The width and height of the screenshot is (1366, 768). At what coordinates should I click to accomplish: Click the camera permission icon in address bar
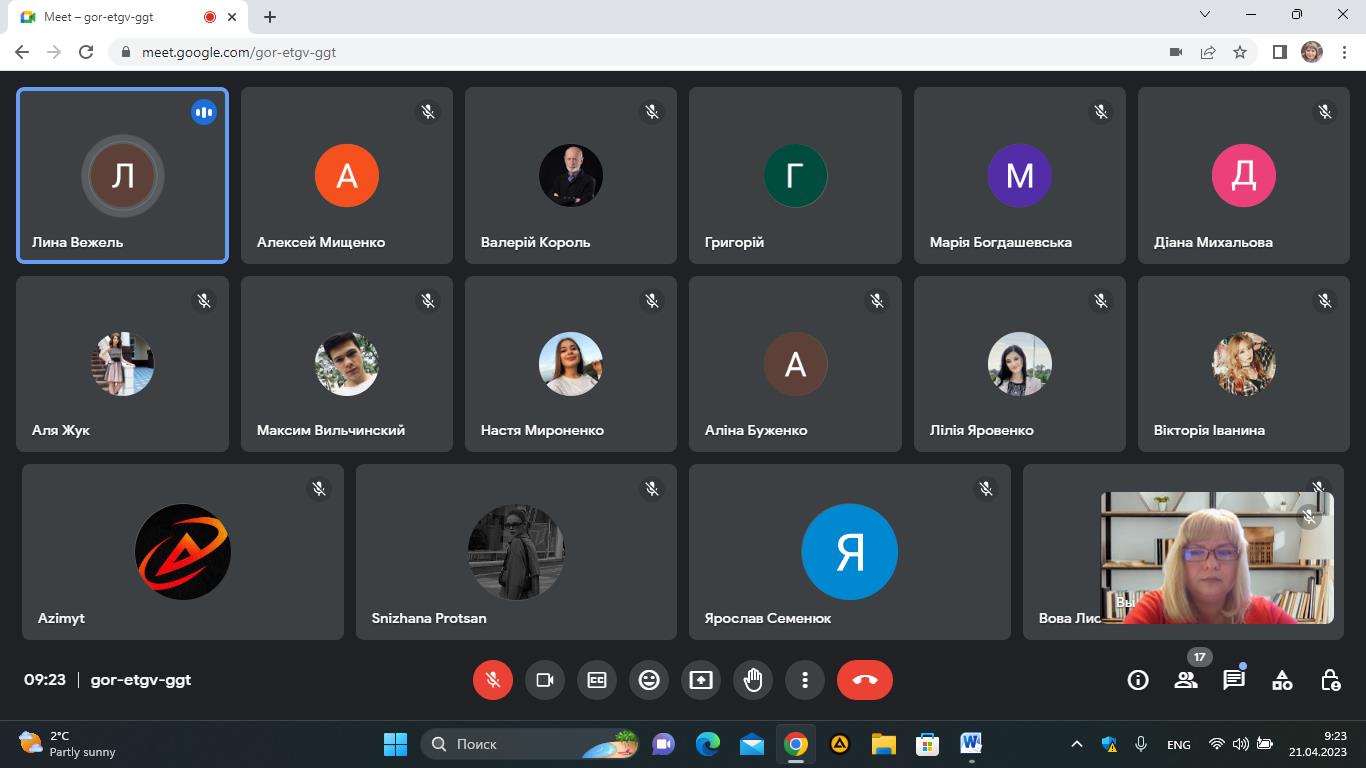(1176, 52)
